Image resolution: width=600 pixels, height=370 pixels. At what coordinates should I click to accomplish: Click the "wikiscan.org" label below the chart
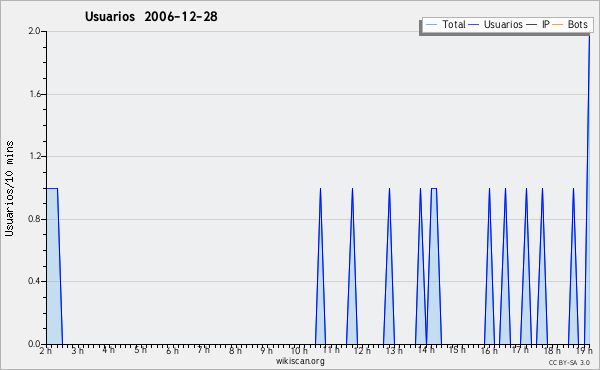300,361
